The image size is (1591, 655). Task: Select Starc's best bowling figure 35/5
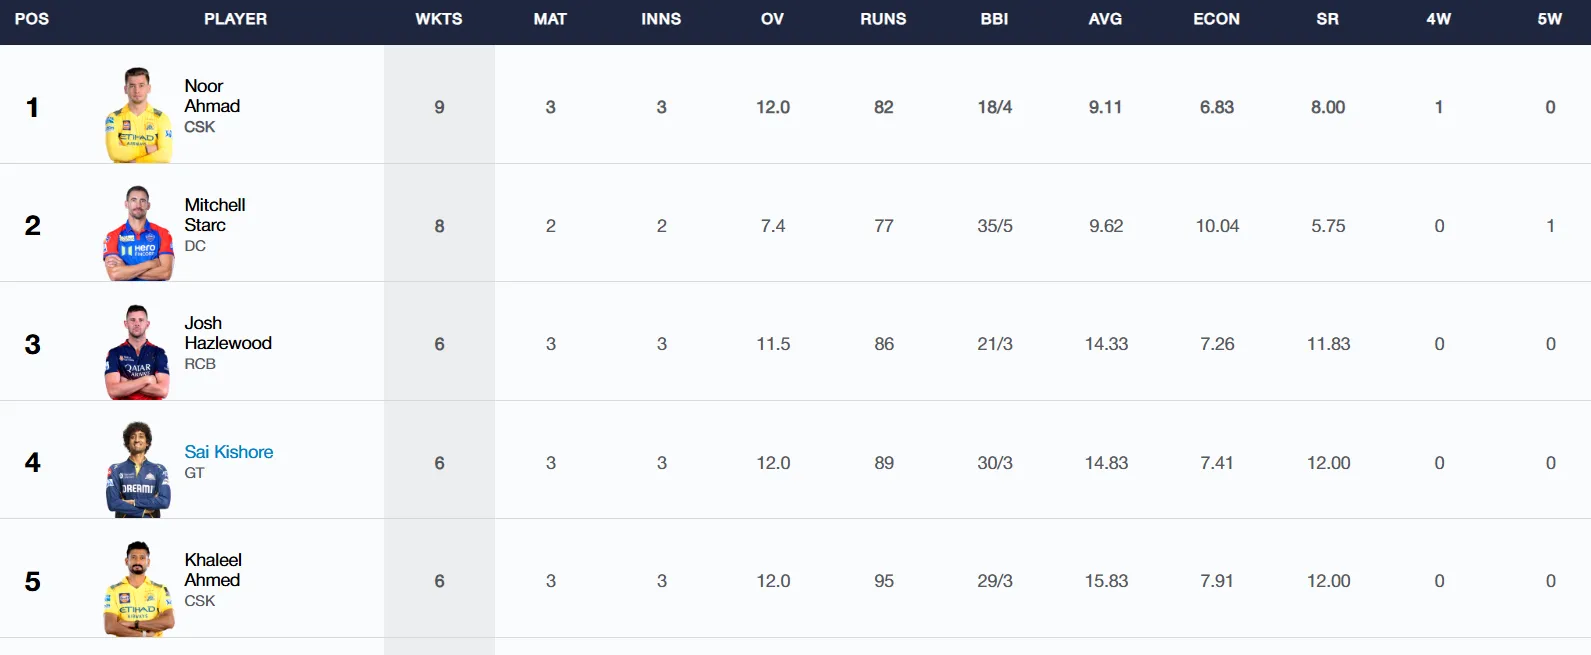click(x=995, y=226)
